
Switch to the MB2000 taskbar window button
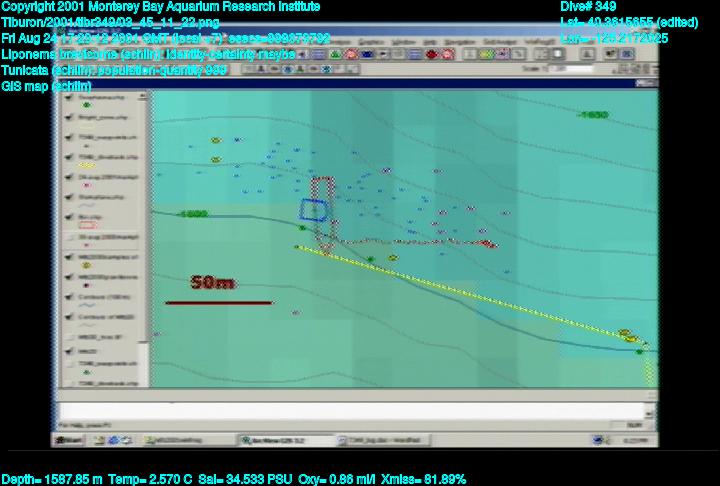[188, 440]
